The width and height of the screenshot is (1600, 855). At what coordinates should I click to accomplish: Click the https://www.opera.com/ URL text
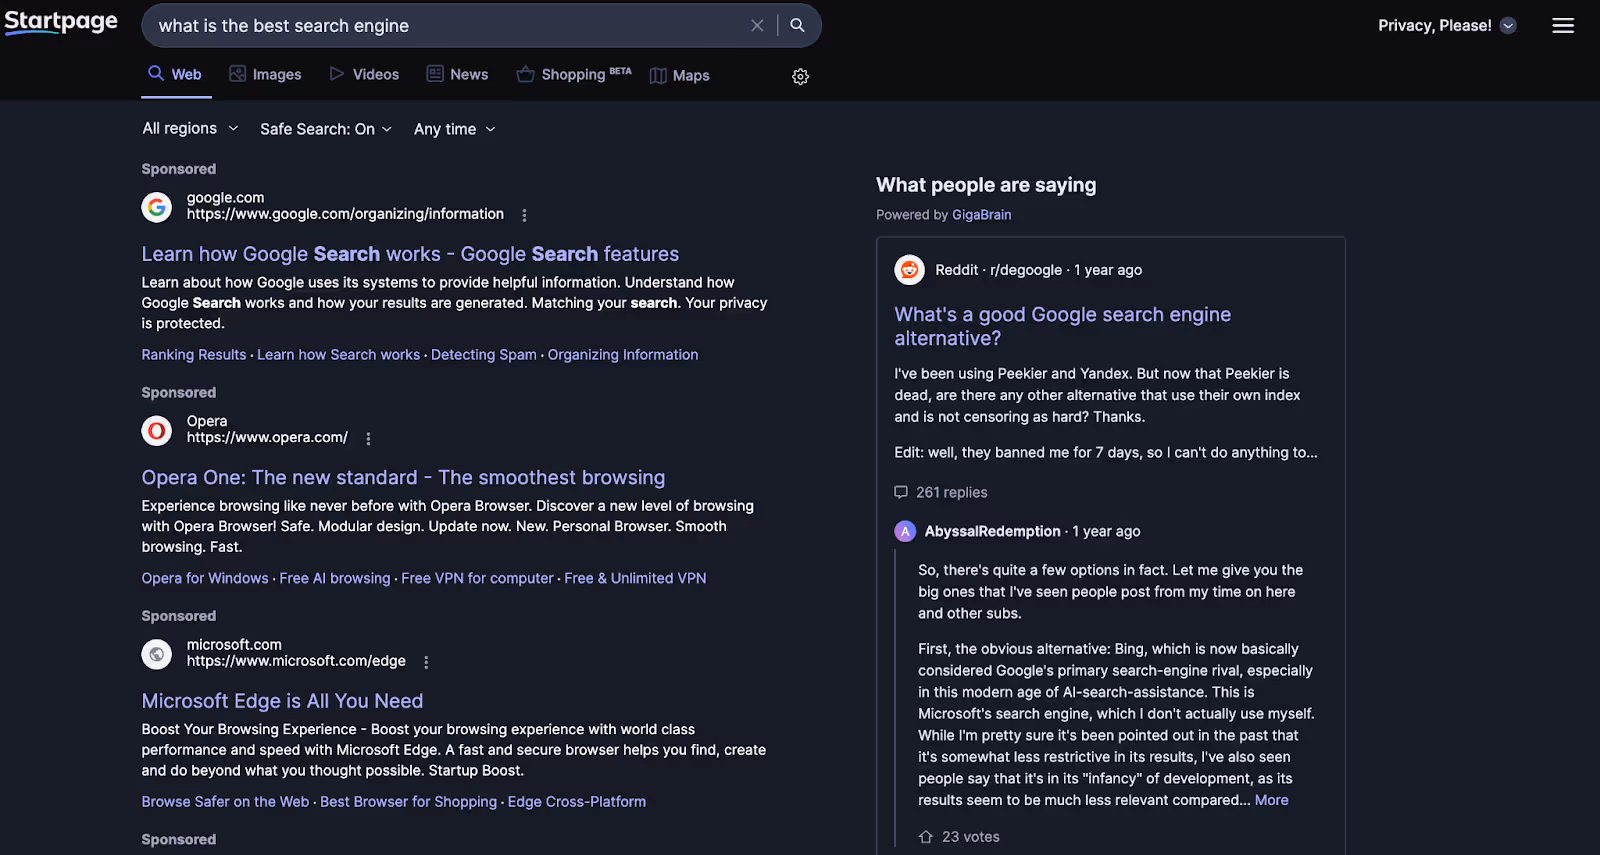tap(267, 438)
